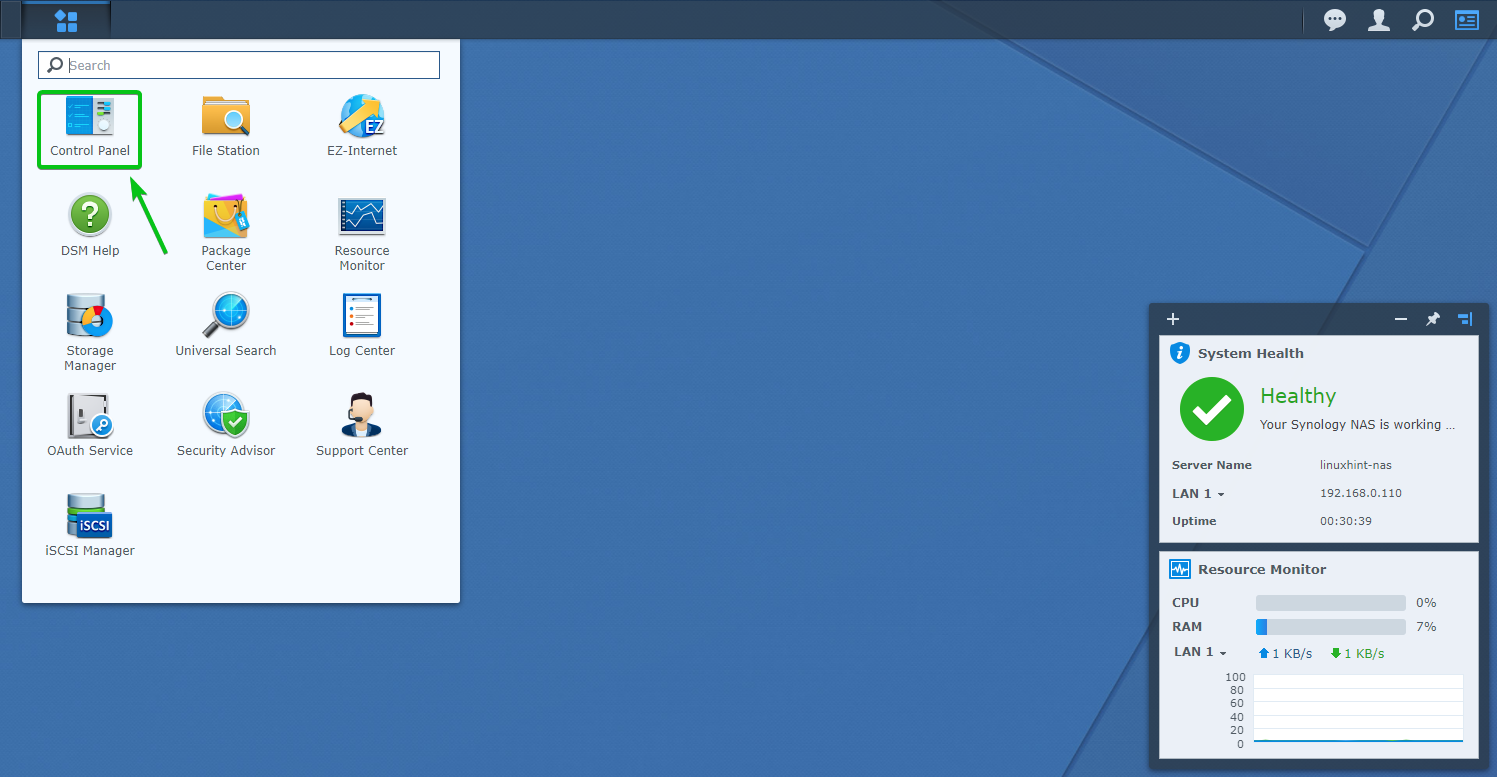Image resolution: width=1497 pixels, height=777 pixels.
Task: Click the Healthy status text
Action: point(1298,396)
